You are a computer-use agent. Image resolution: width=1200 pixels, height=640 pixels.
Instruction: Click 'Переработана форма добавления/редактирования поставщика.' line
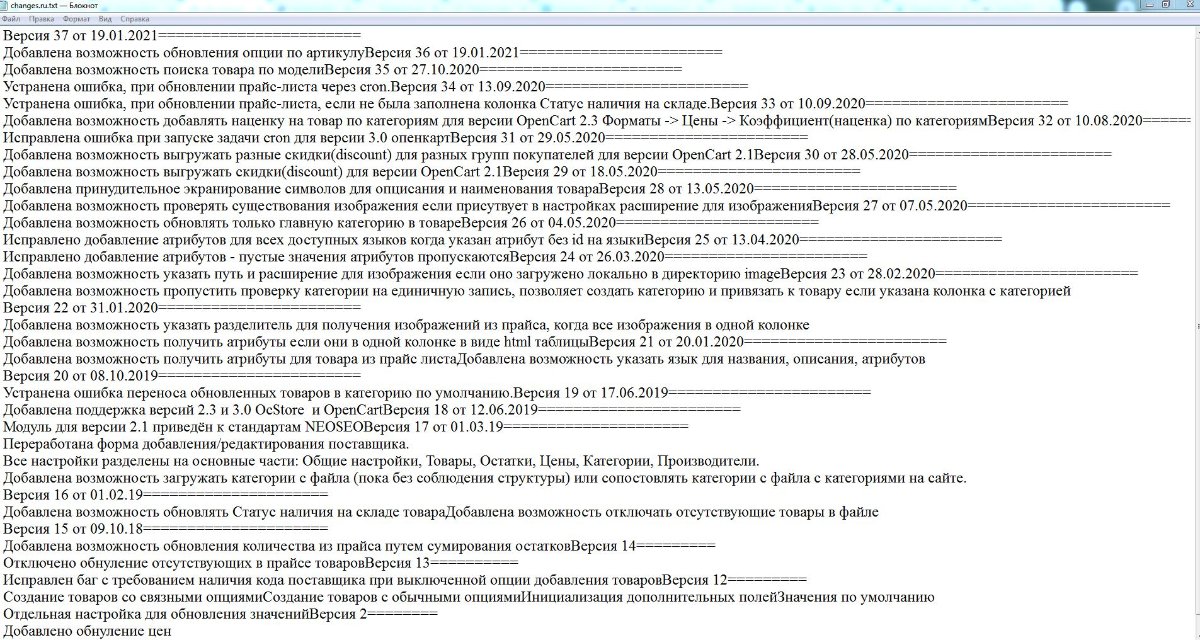[207, 443]
